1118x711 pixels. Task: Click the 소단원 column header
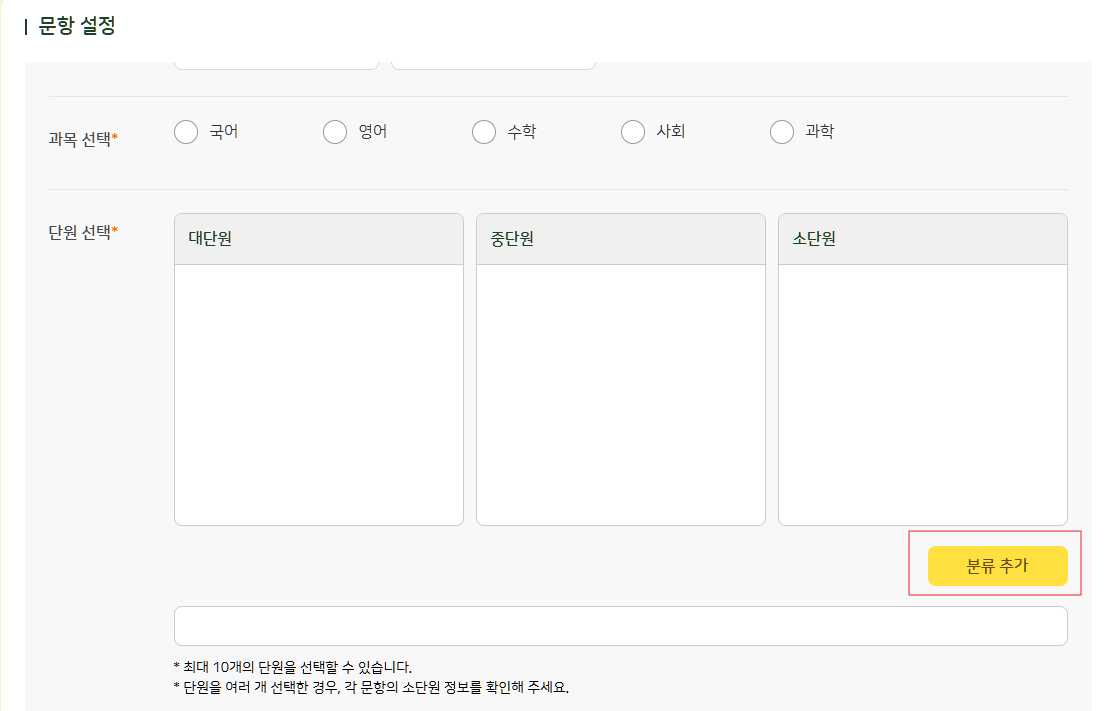(x=923, y=239)
